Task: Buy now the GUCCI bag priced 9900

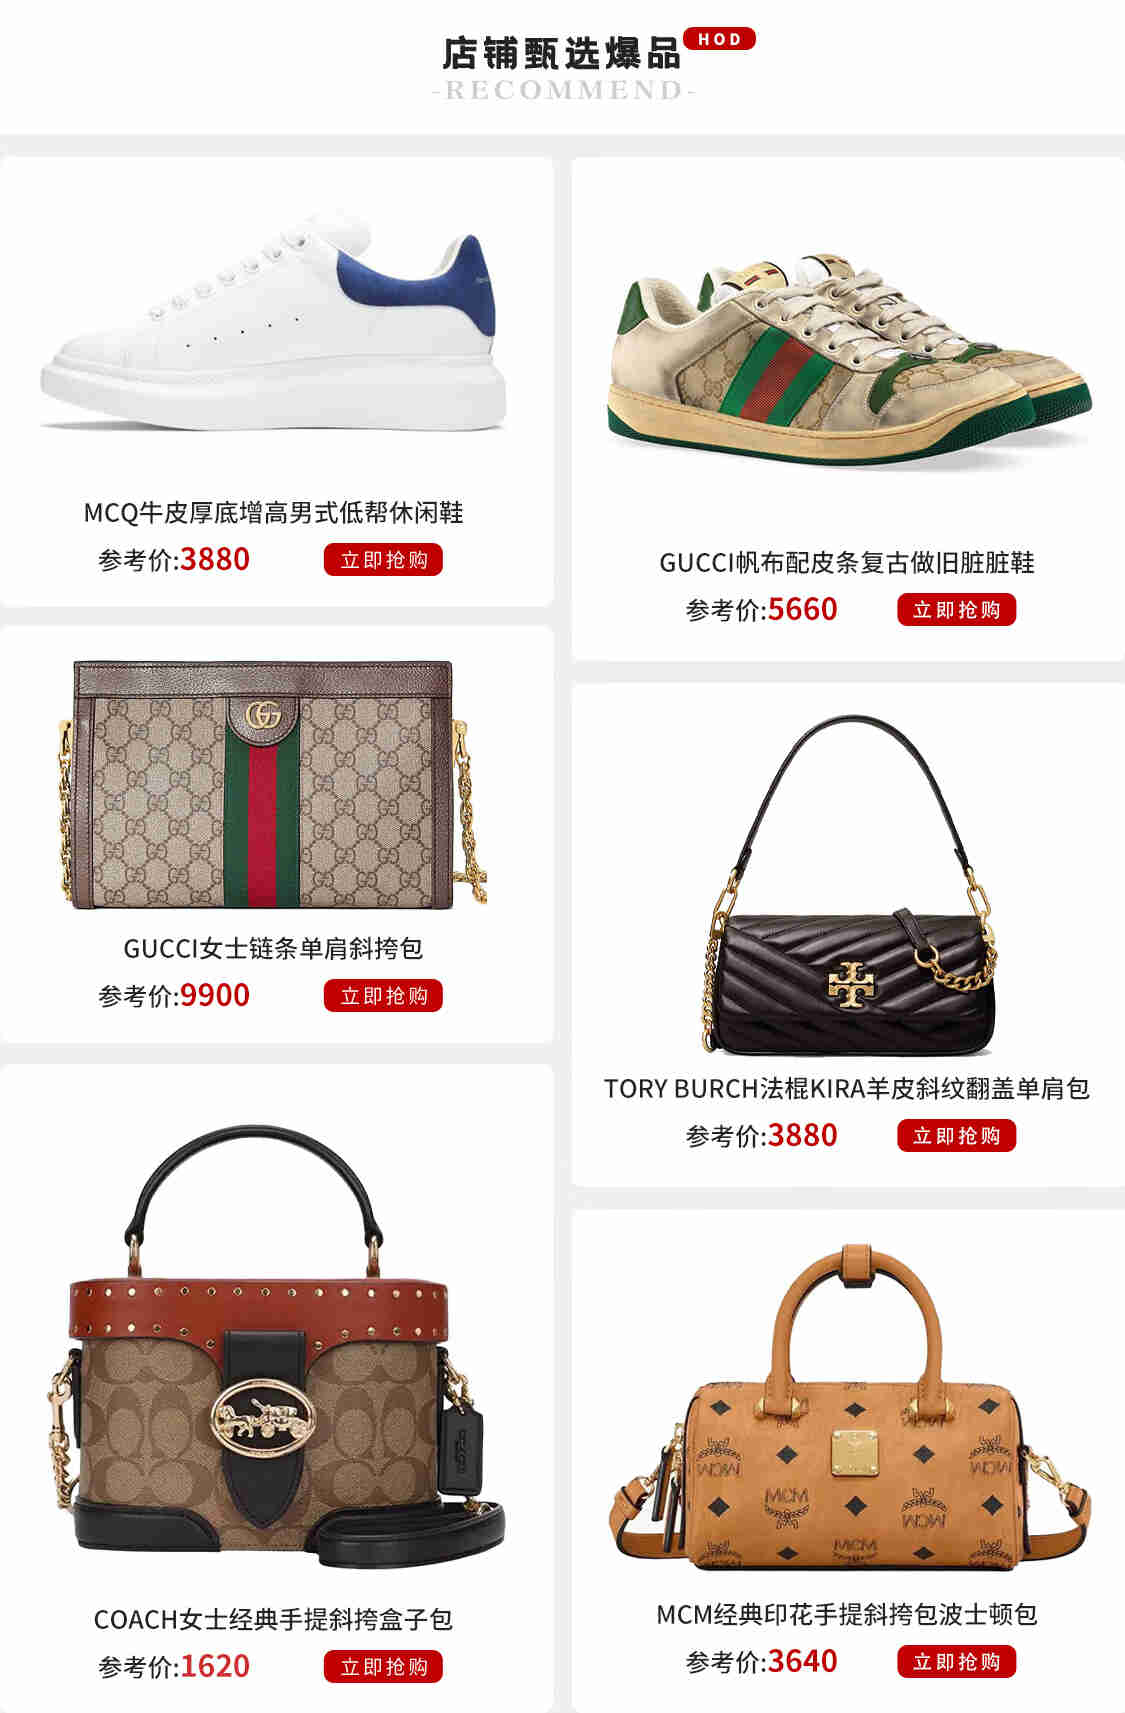Action: click(383, 996)
